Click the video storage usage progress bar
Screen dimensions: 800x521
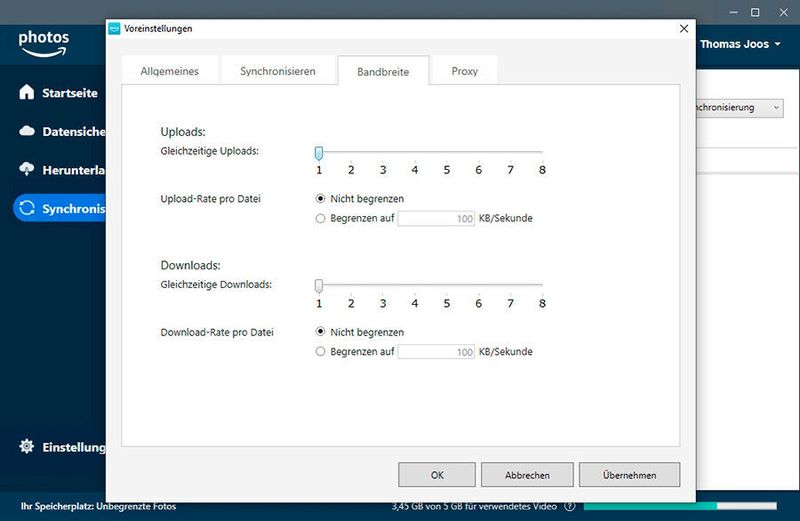point(680,506)
